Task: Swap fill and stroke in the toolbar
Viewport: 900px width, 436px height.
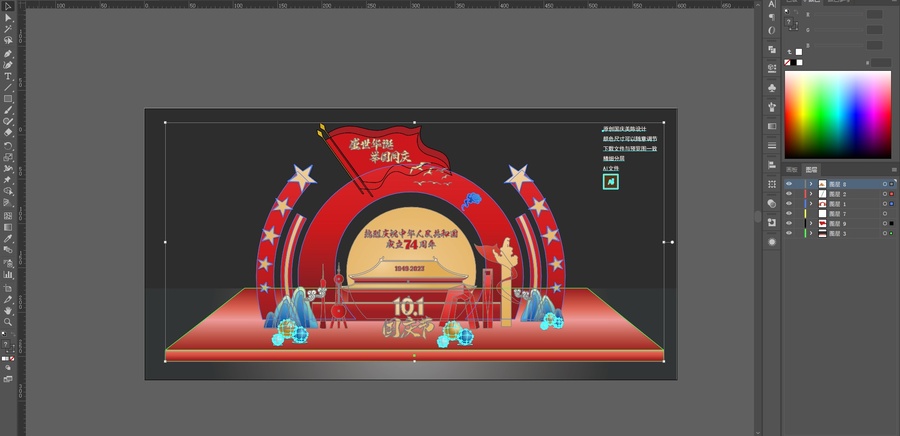Action: pos(13,332)
